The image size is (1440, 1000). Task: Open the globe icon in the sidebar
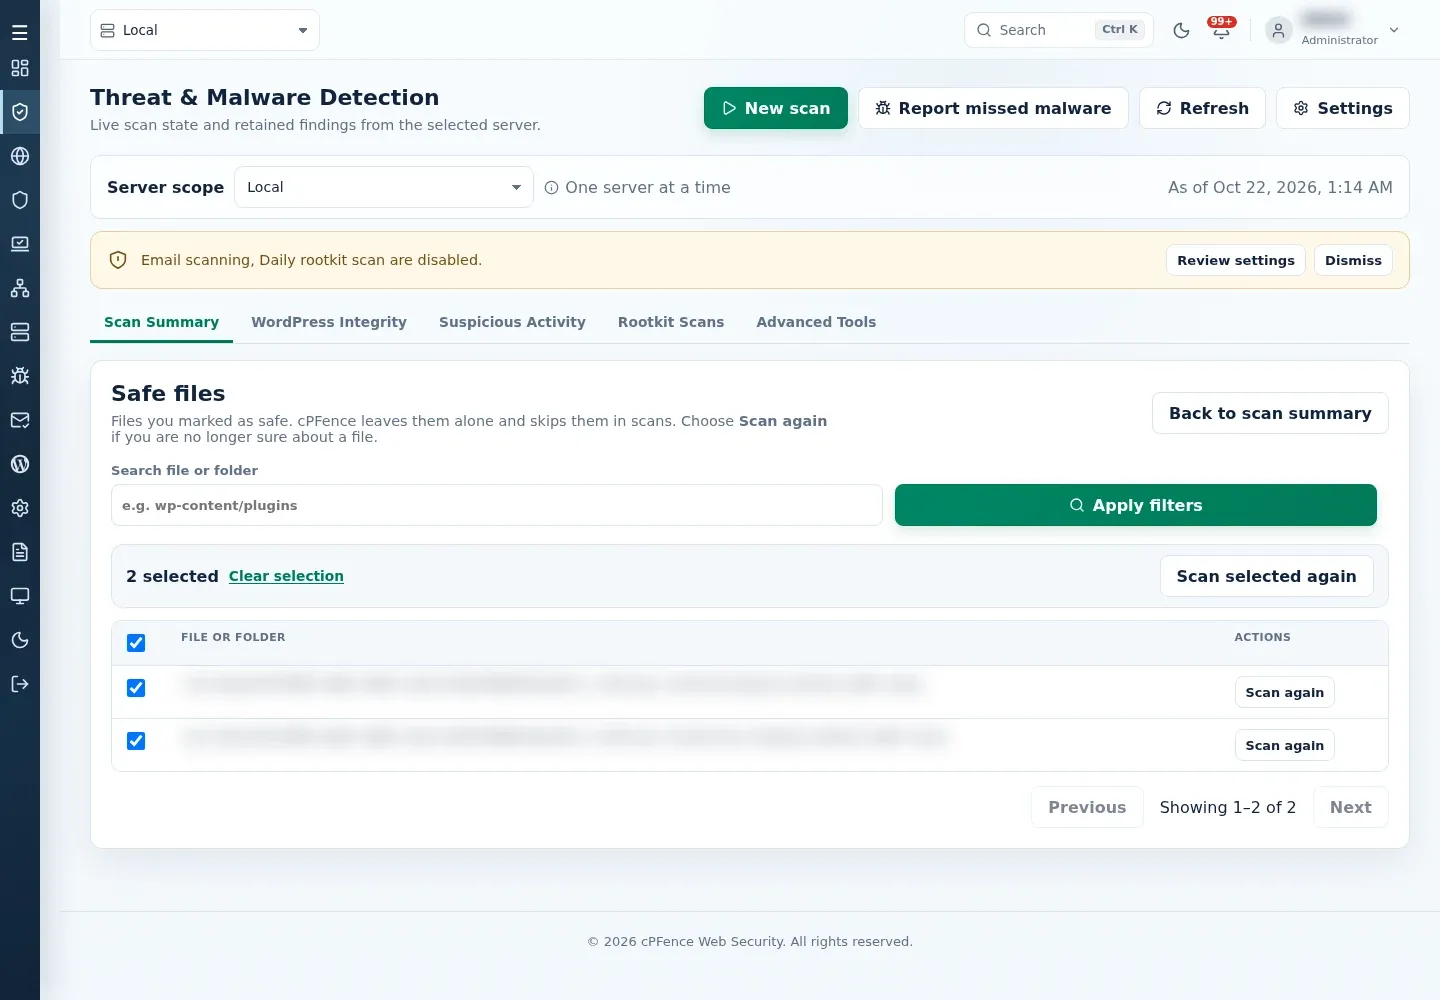20,156
